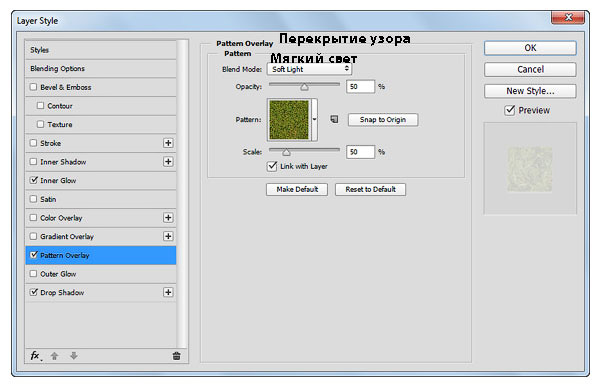600x387 pixels.
Task: Click the move effect up arrow
Action: click(x=55, y=356)
